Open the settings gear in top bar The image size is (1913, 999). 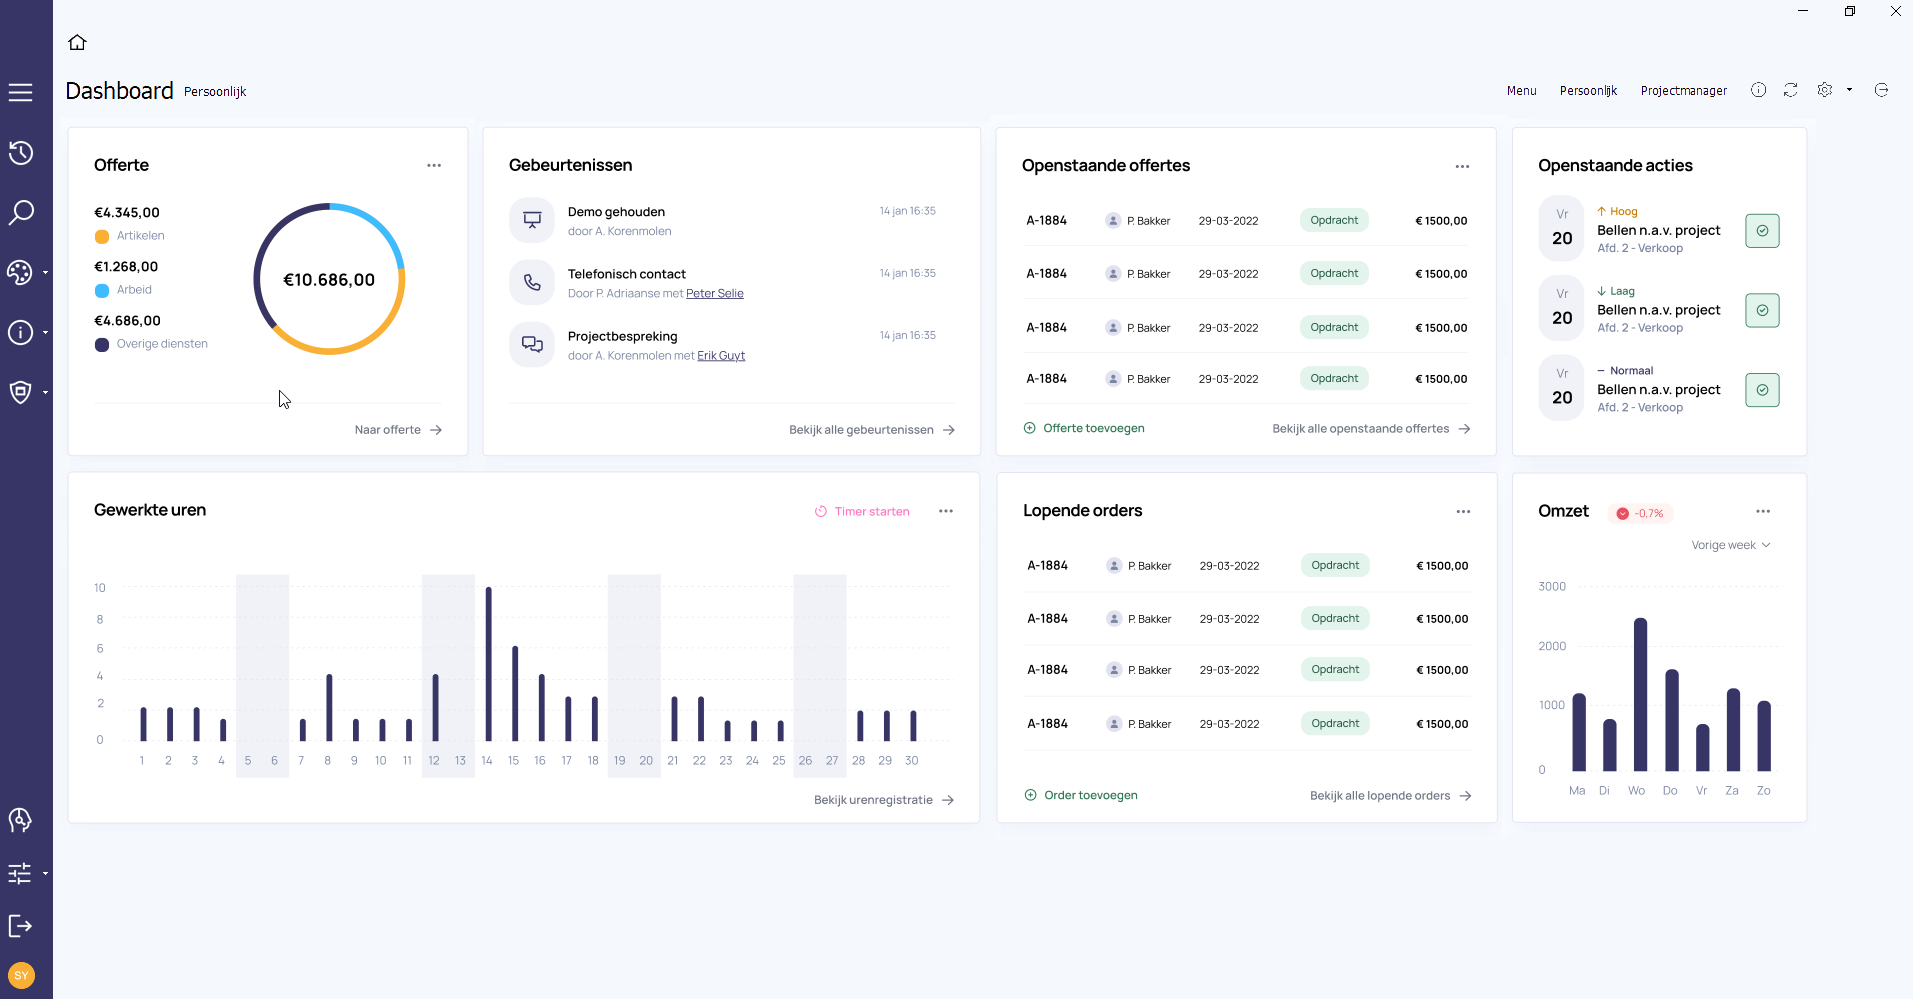point(1825,90)
